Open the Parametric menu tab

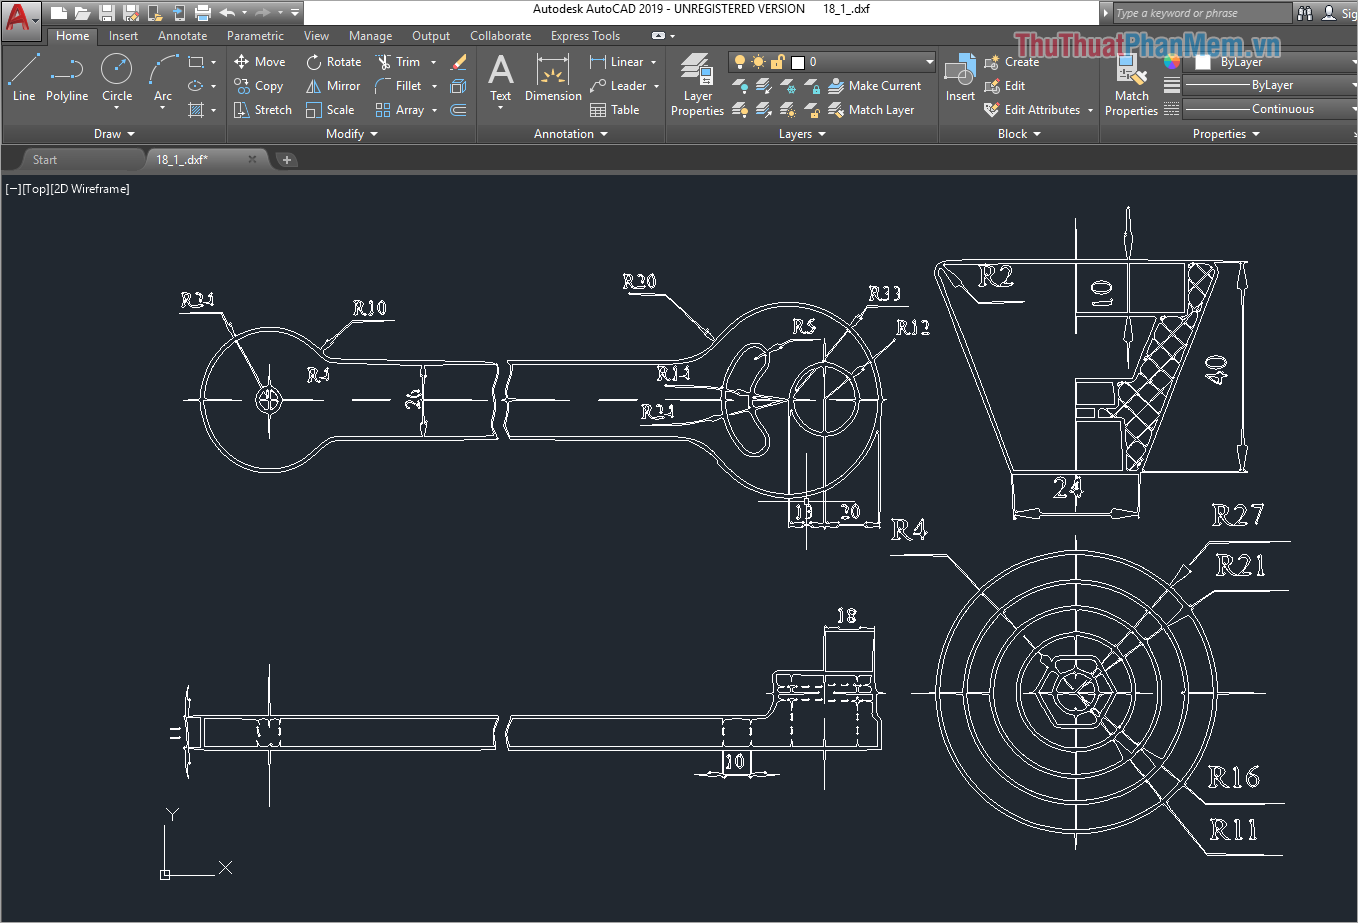click(255, 35)
